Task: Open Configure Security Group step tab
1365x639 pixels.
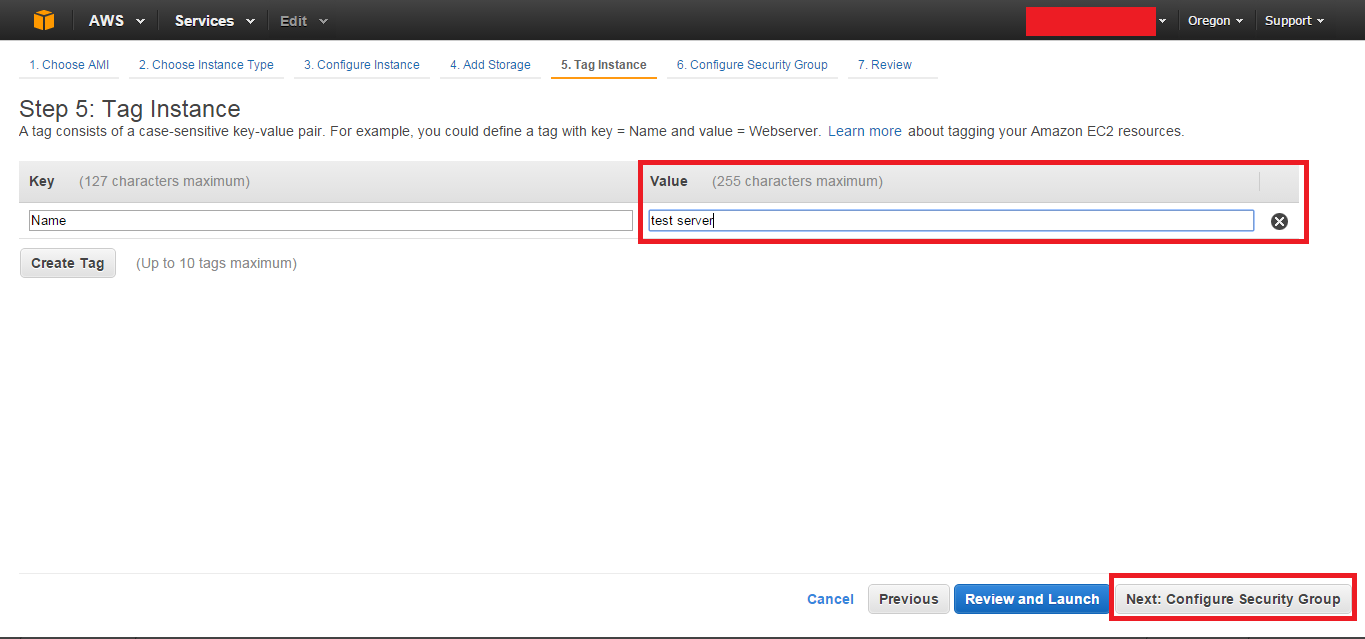Action: [x=752, y=65]
